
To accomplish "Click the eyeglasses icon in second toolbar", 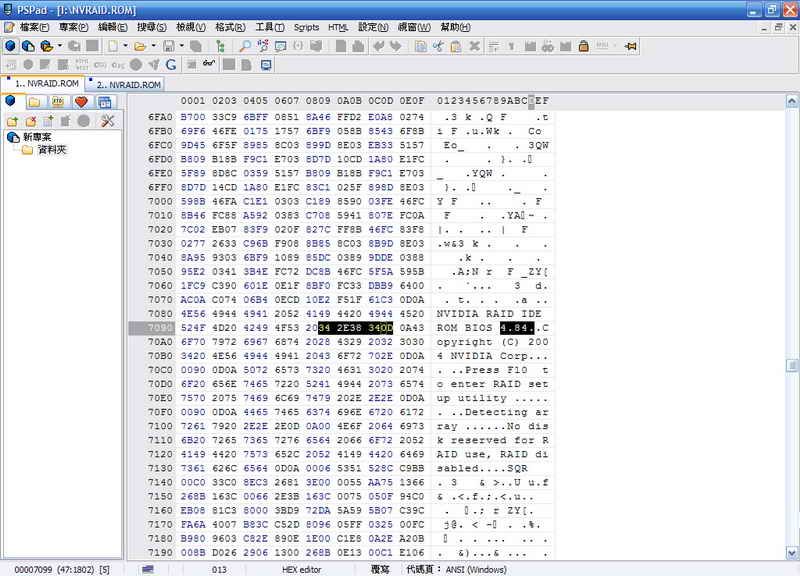I will tap(209, 65).
